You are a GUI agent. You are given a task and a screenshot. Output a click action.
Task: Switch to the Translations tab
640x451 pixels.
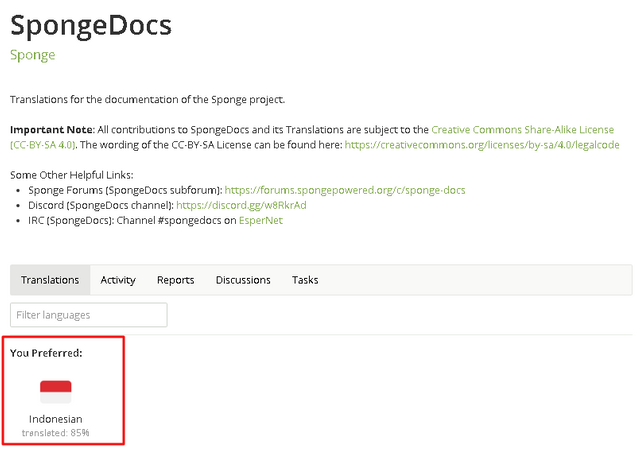coord(50,280)
